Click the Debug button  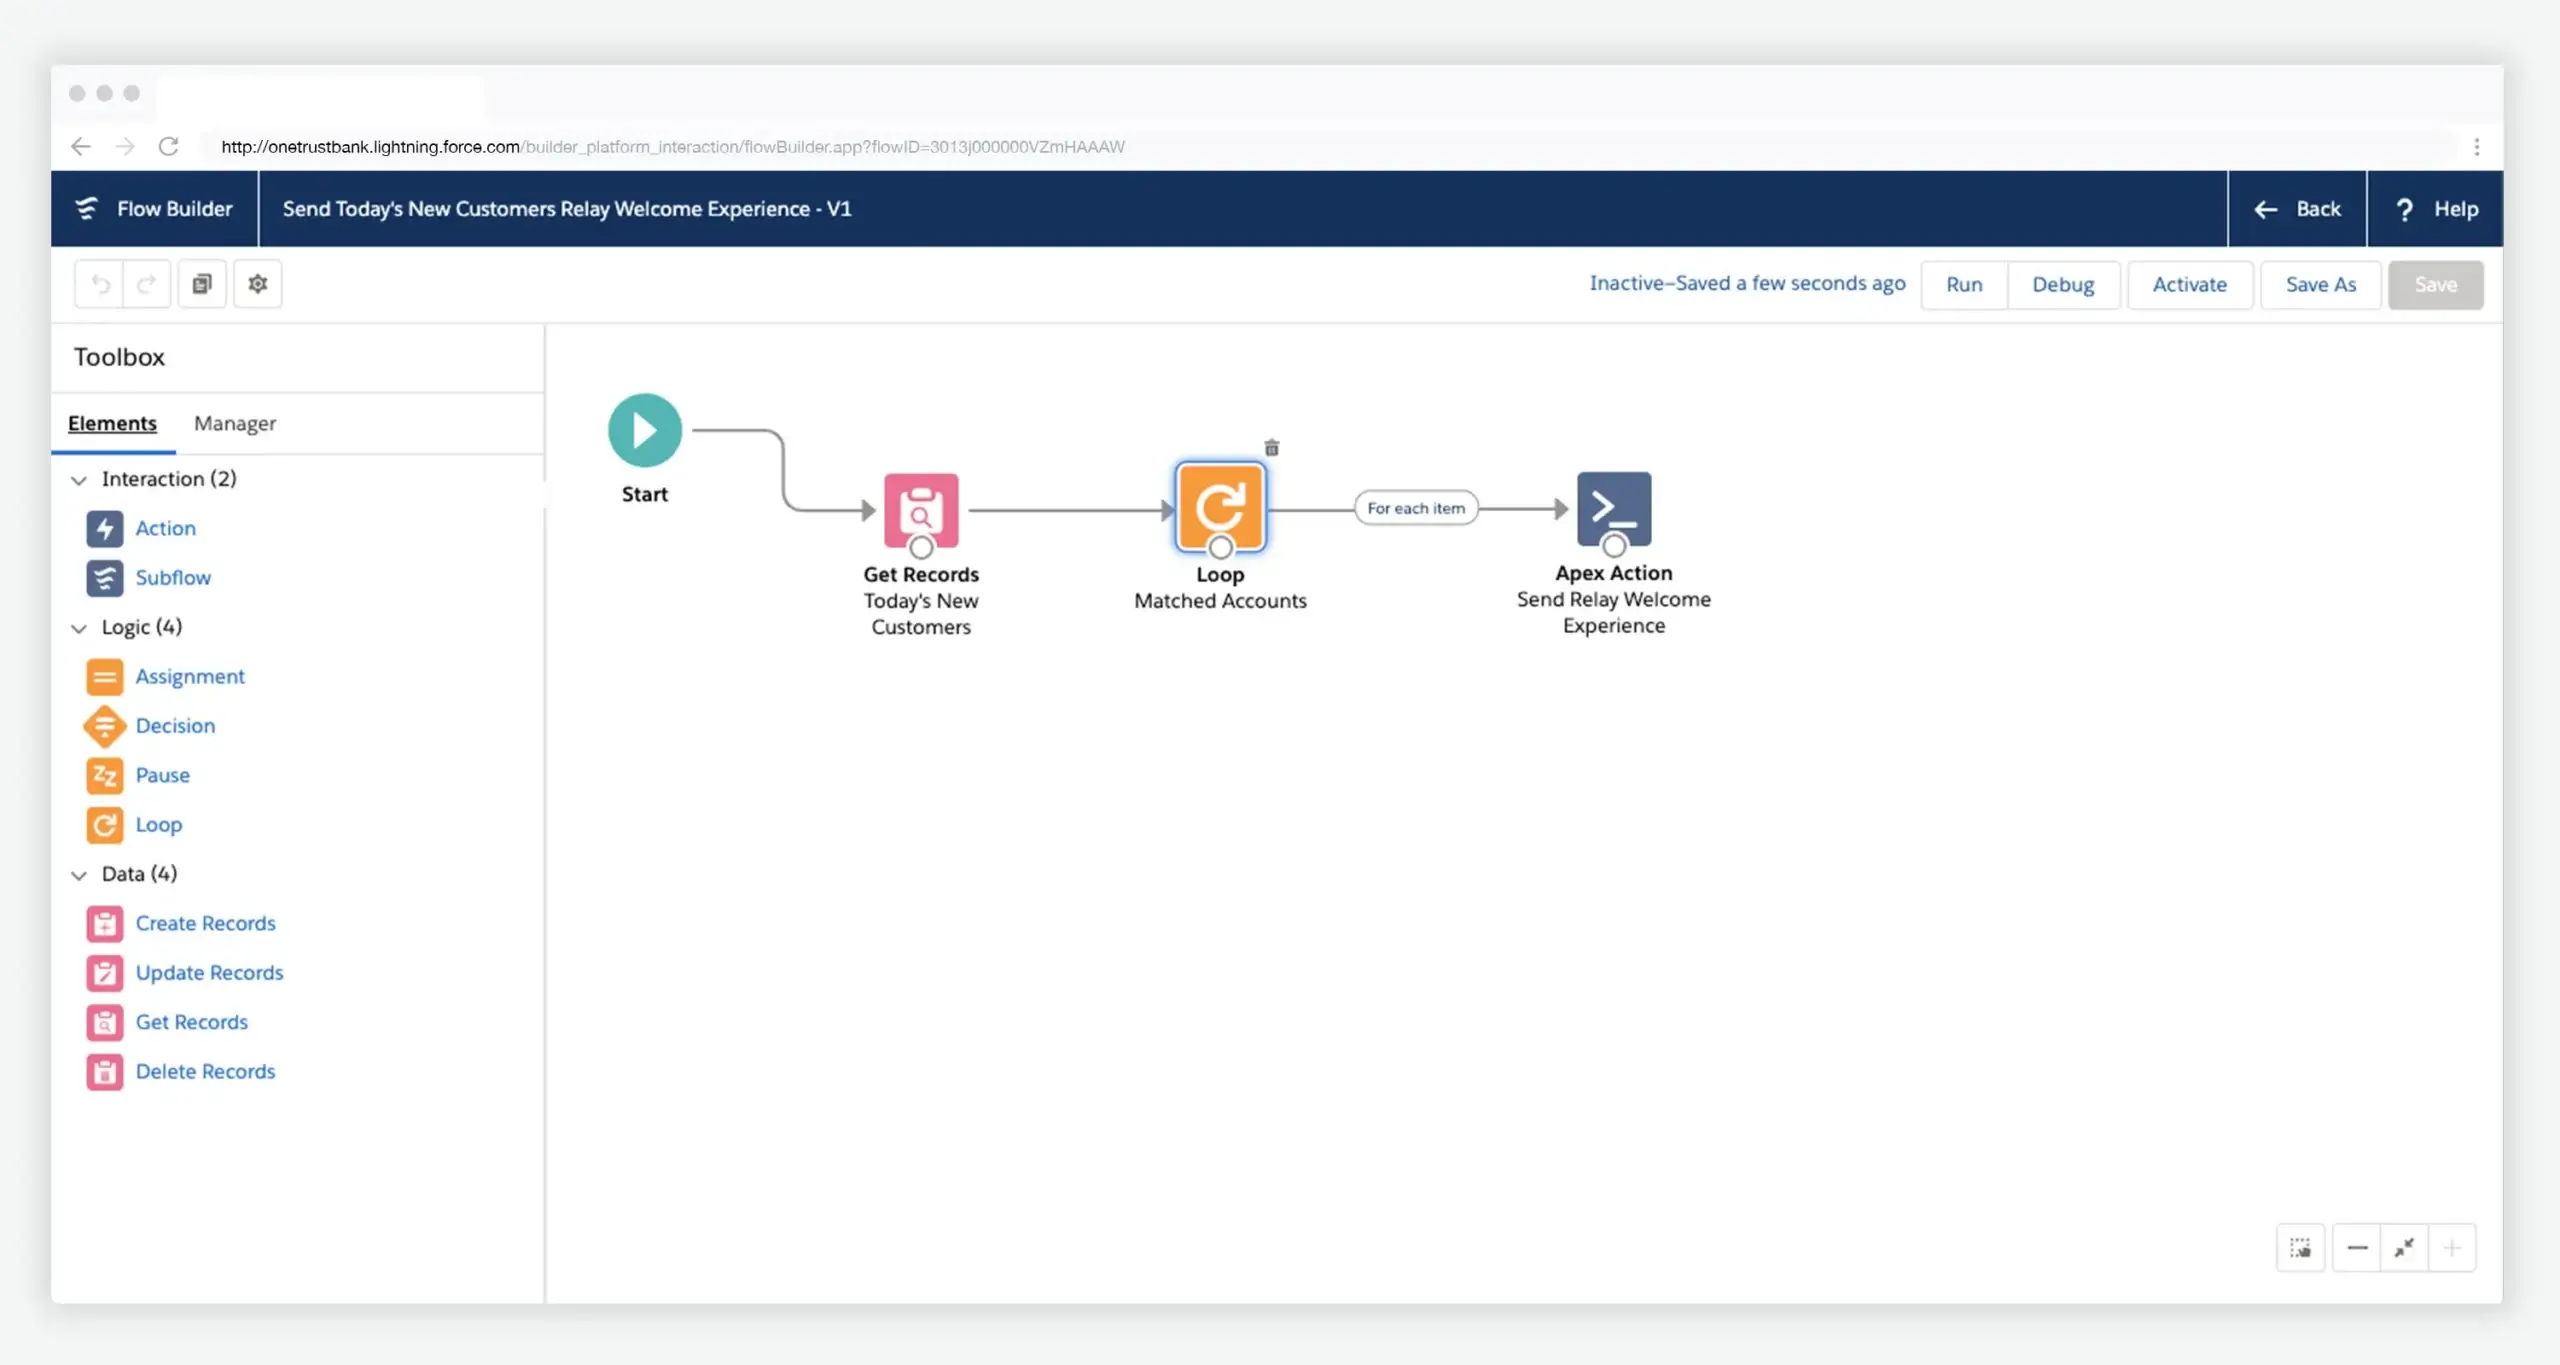pos(2063,285)
